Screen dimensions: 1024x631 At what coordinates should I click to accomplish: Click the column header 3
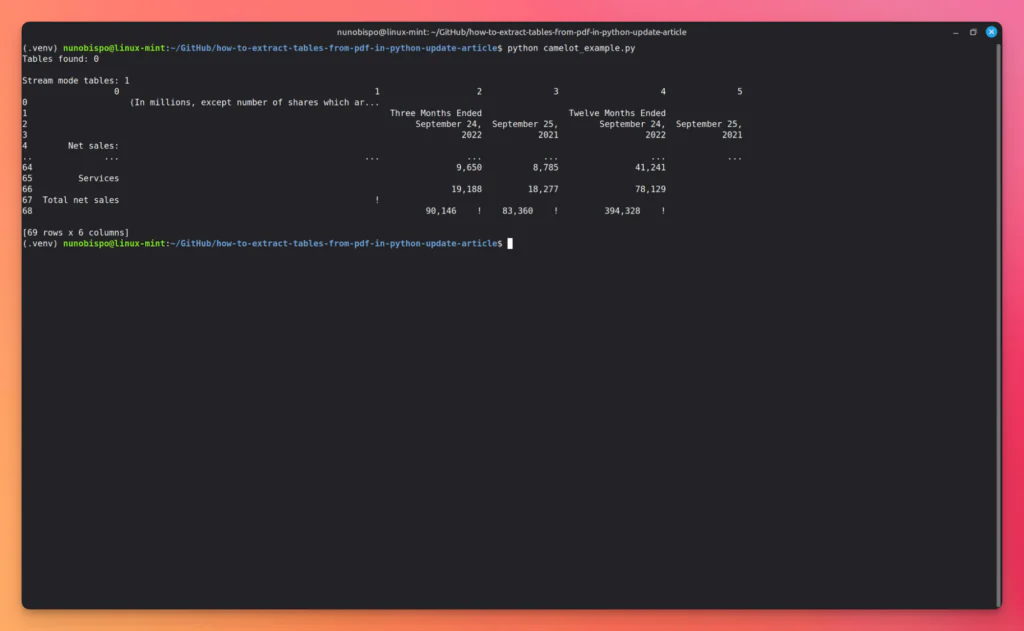[x=556, y=91]
